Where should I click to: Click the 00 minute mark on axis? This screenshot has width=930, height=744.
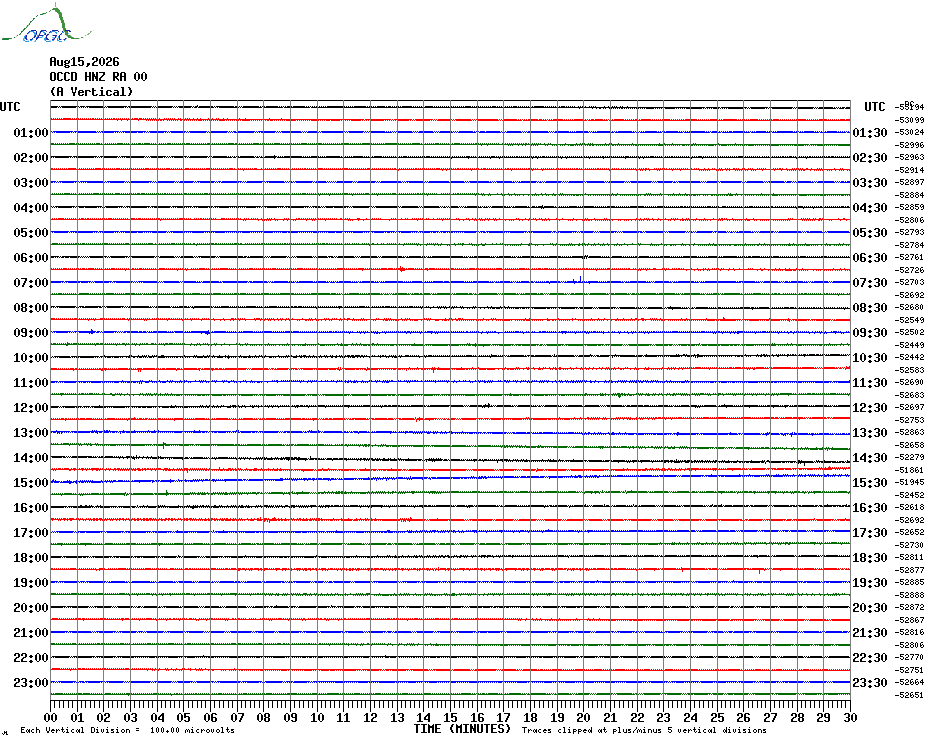click(x=50, y=717)
